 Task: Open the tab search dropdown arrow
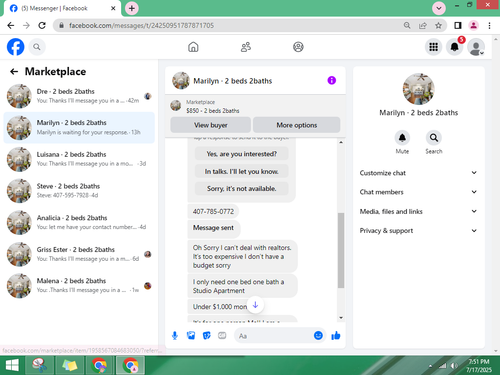(x=439, y=8)
